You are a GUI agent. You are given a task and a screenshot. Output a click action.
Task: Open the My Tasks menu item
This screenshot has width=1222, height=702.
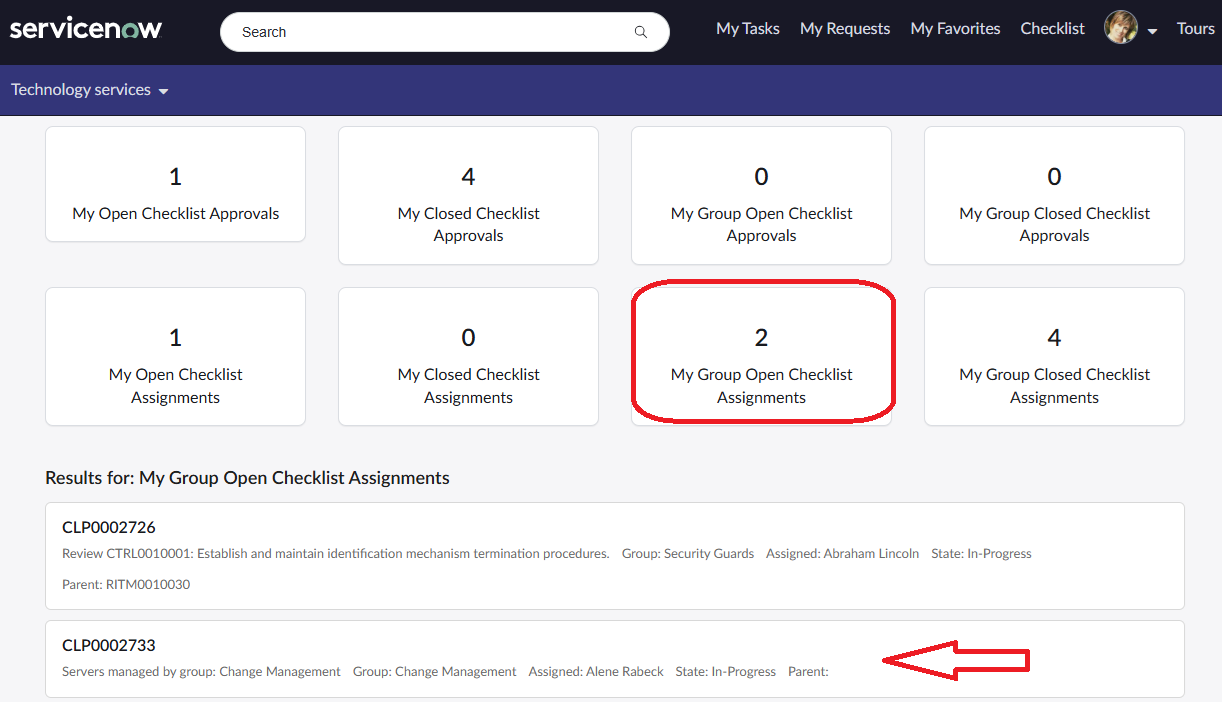pyautogui.click(x=747, y=28)
